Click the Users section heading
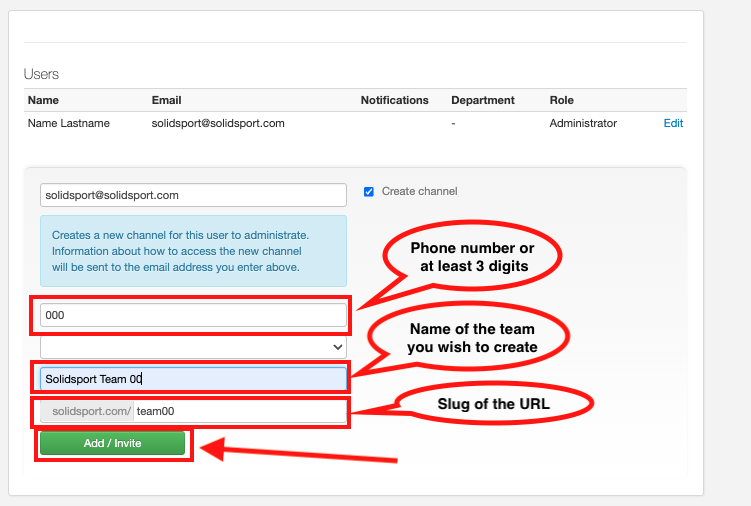 pyautogui.click(x=41, y=74)
